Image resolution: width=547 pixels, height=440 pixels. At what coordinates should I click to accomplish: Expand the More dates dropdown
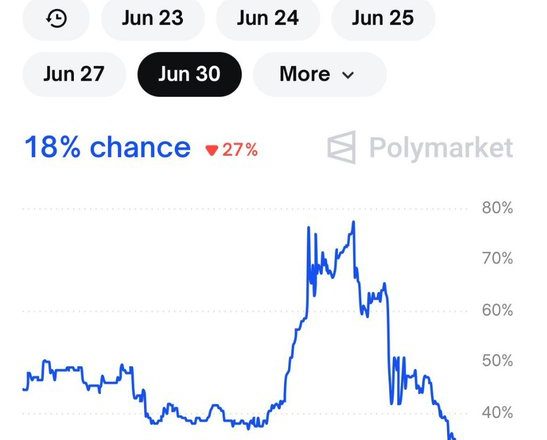pos(320,74)
